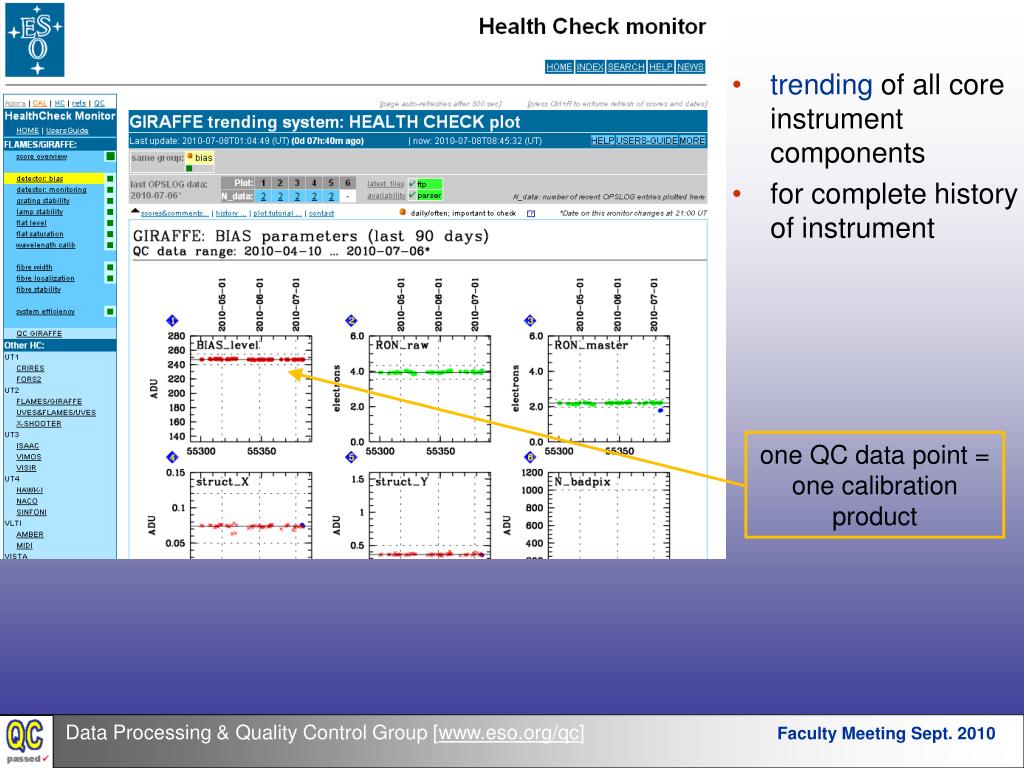Open N_data link under plot 2

click(280, 197)
